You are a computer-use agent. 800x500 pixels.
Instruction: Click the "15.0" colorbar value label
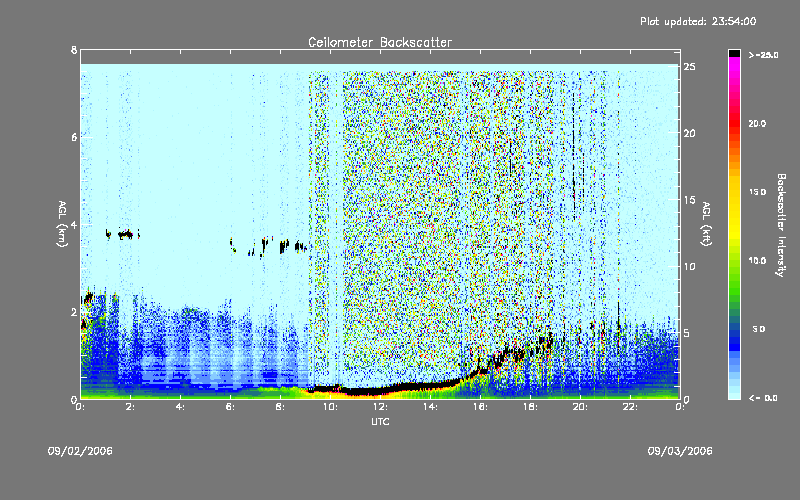pyautogui.click(x=757, y=192)
